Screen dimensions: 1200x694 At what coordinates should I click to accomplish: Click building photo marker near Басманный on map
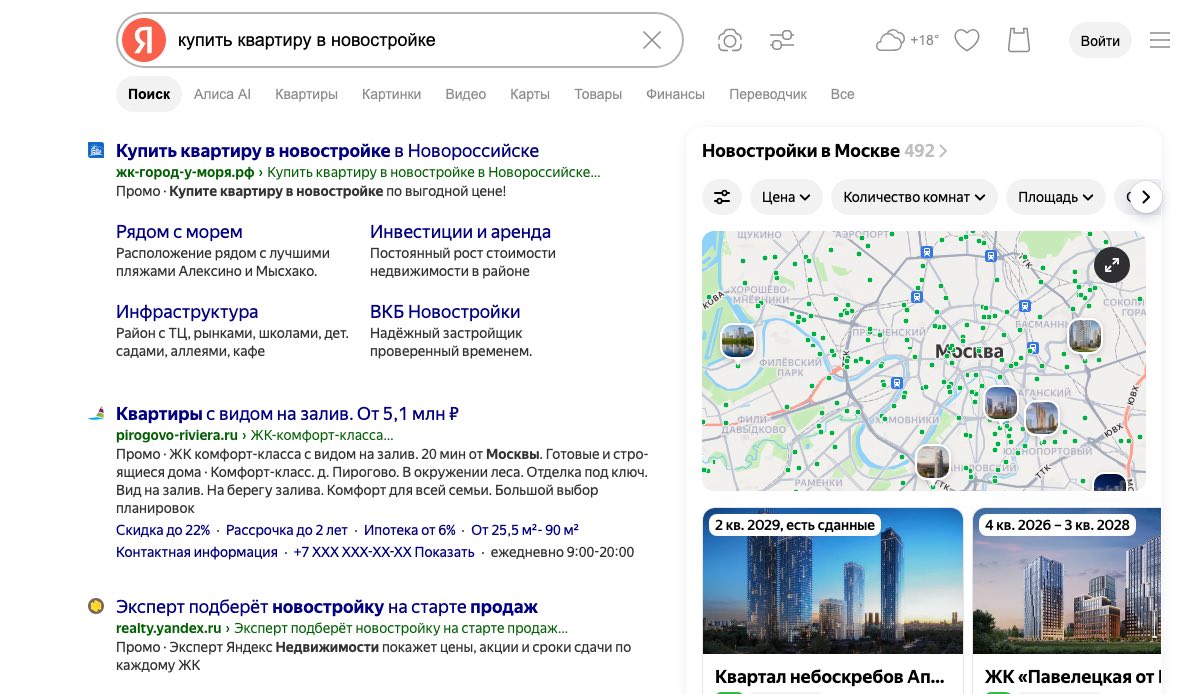coord(1084,335)
